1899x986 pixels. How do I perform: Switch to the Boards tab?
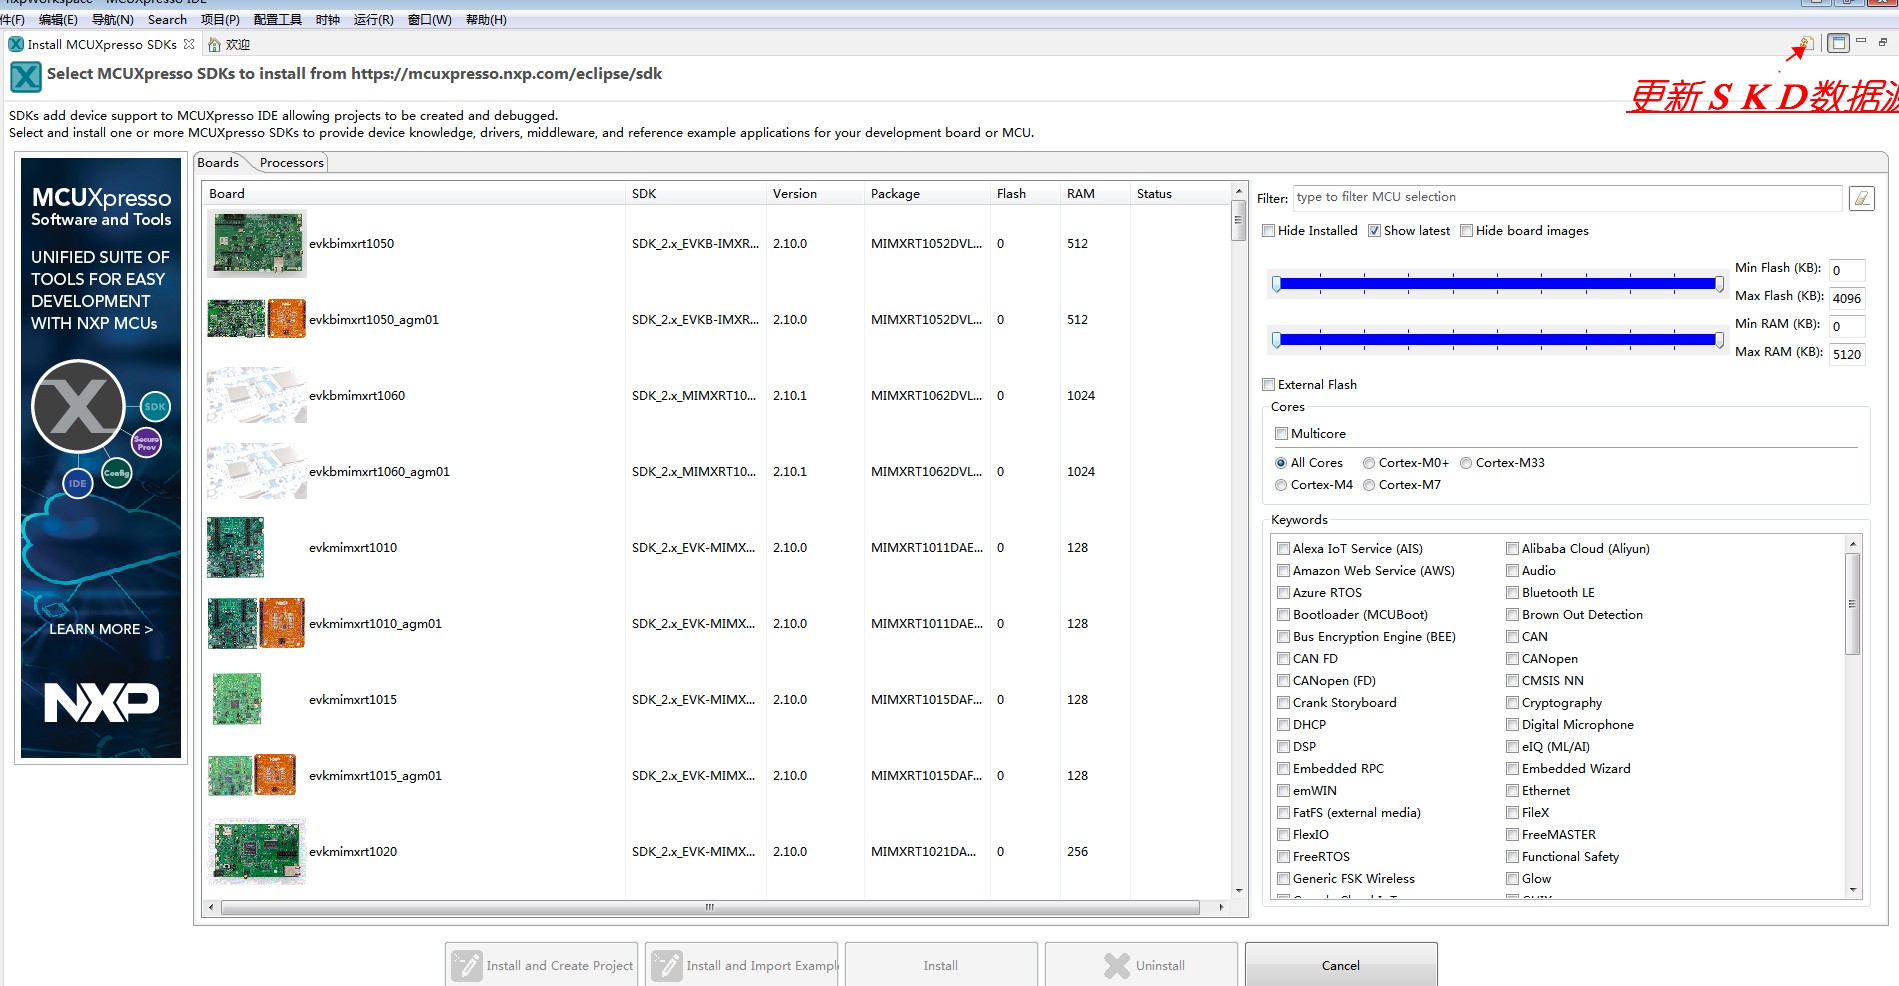click(x=218, y=163)
